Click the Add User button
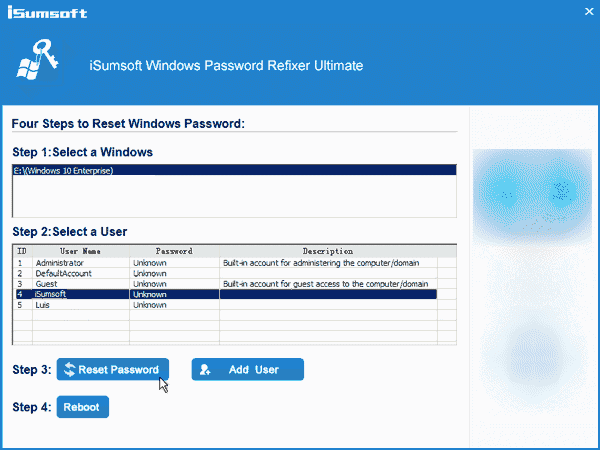 248,369
